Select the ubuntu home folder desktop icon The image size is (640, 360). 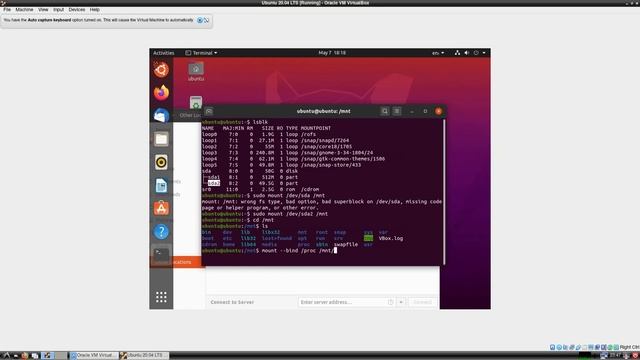click(196, 71)
